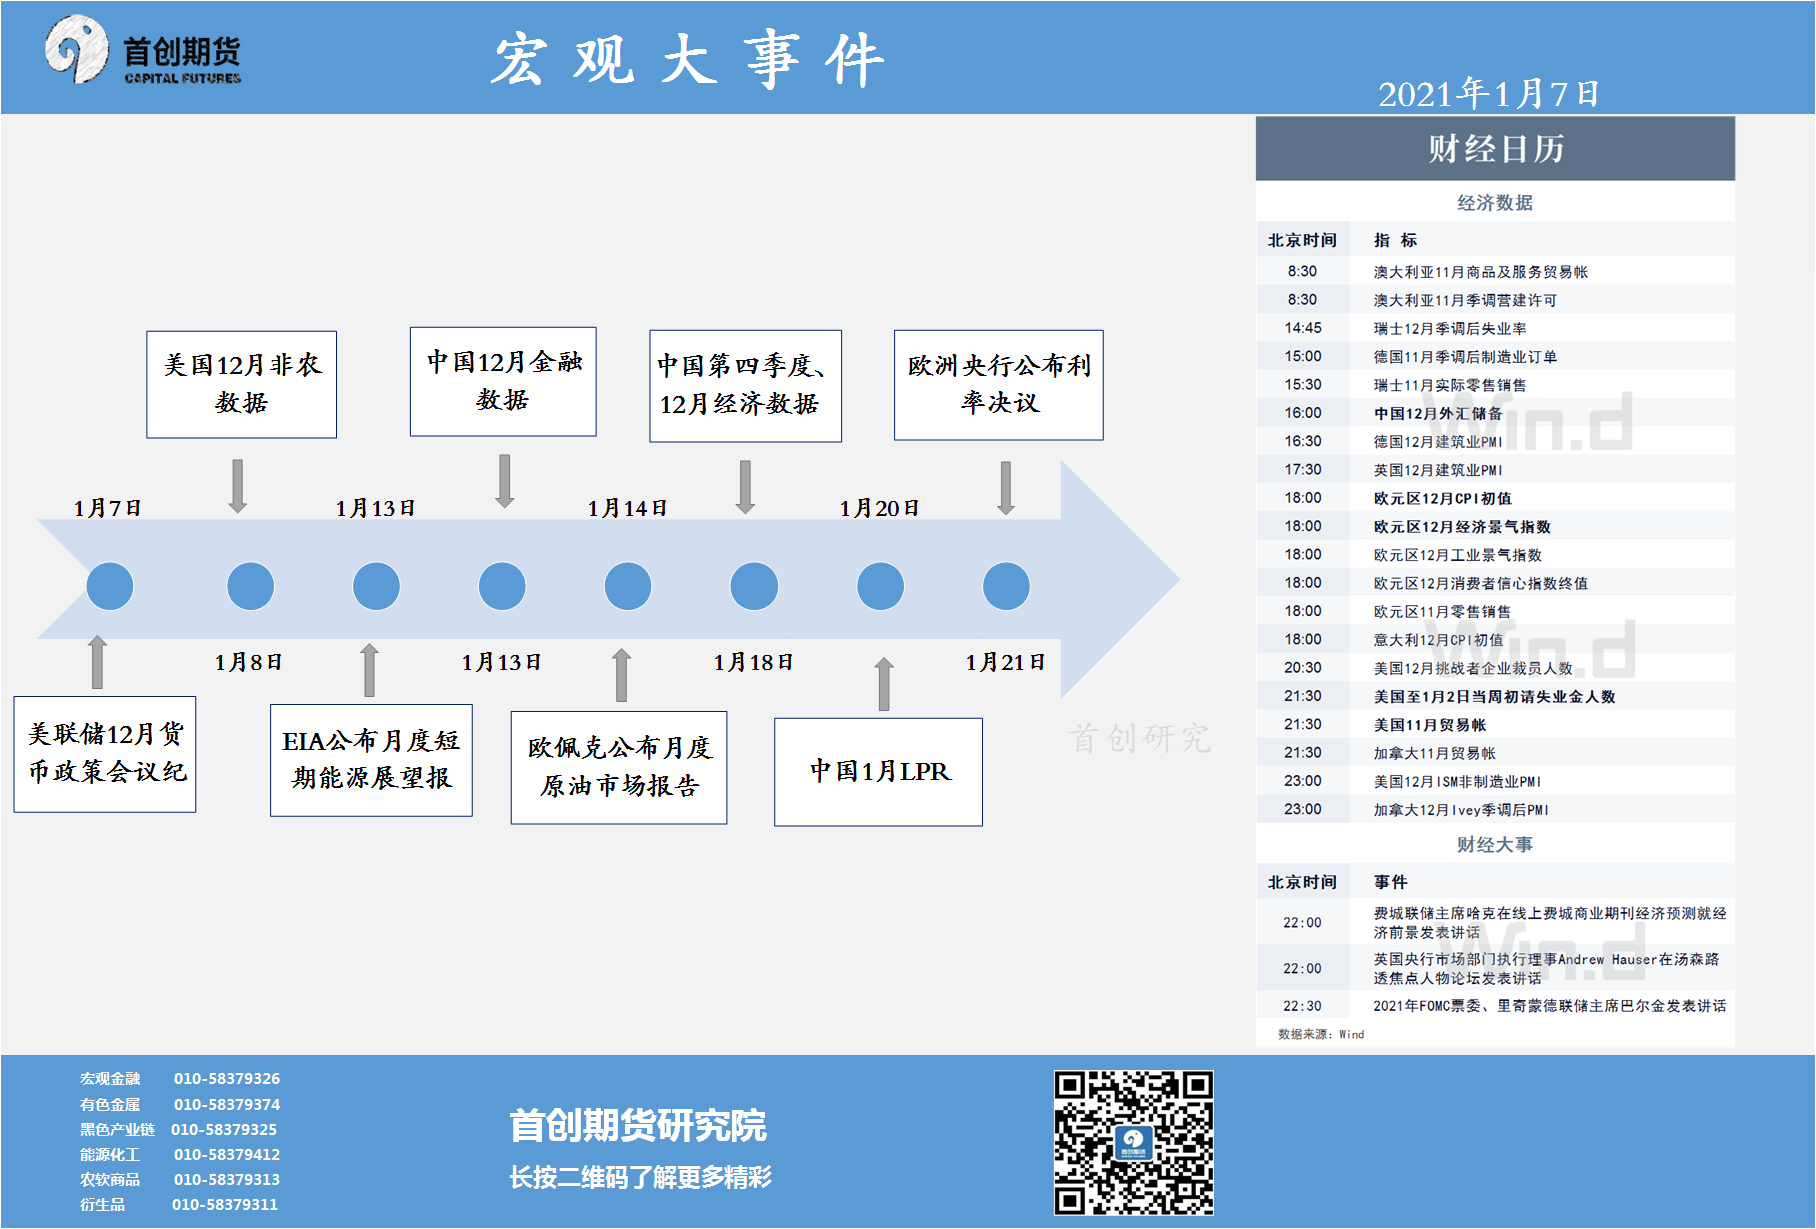Viewport: 1816px width, 1229px height.
Task: Select row 澳大利亚11月季调营建许可
Action: click(1495, 300)
